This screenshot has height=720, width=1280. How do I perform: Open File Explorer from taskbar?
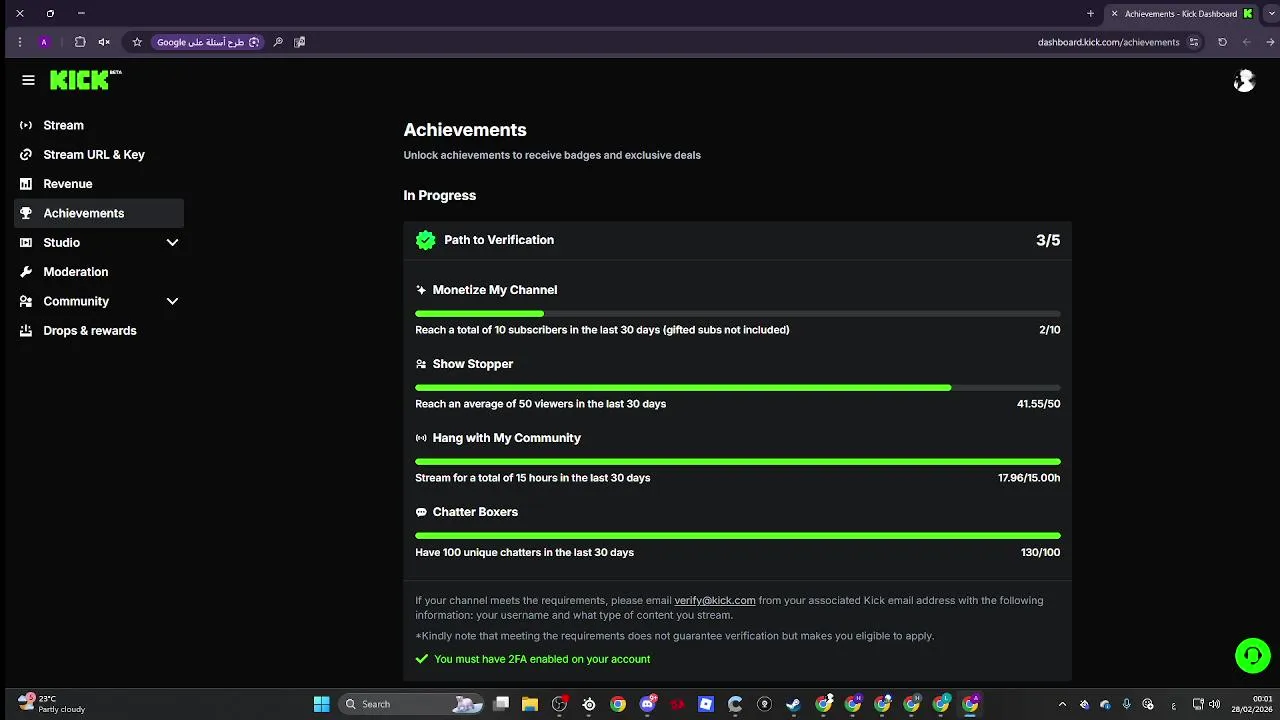(530, 704)
